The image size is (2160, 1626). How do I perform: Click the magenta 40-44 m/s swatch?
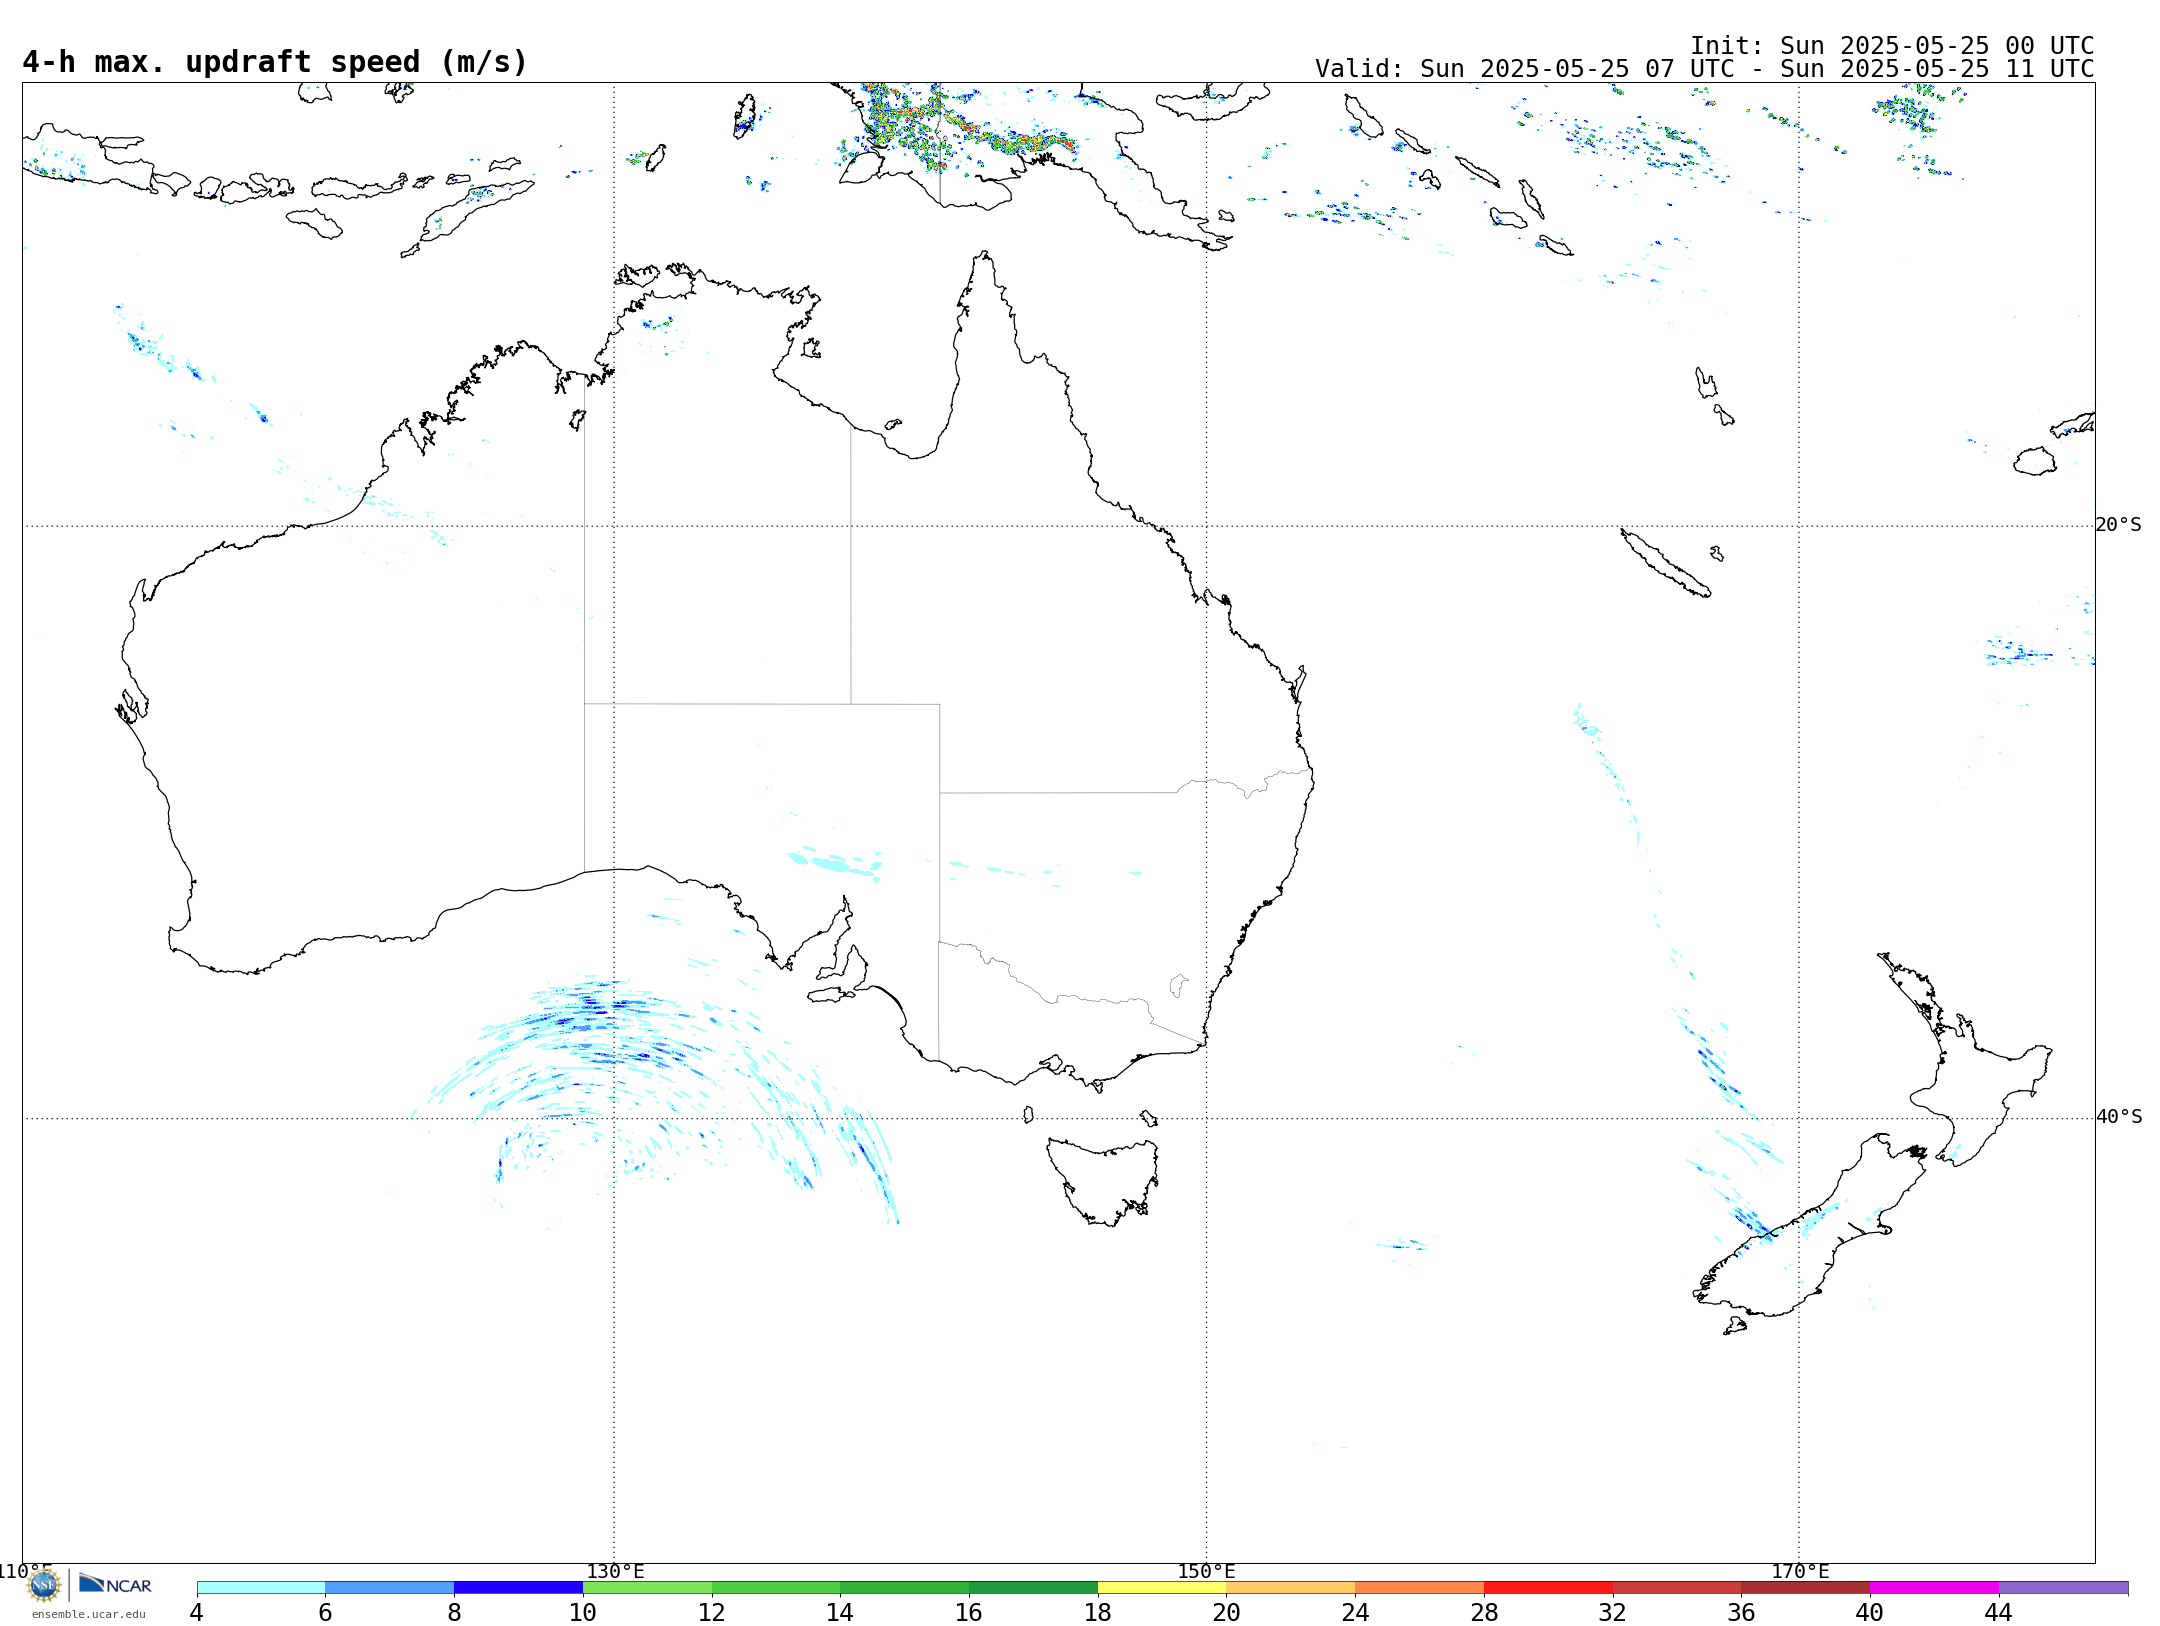pyautogui.click(x=1934, y=1587)
